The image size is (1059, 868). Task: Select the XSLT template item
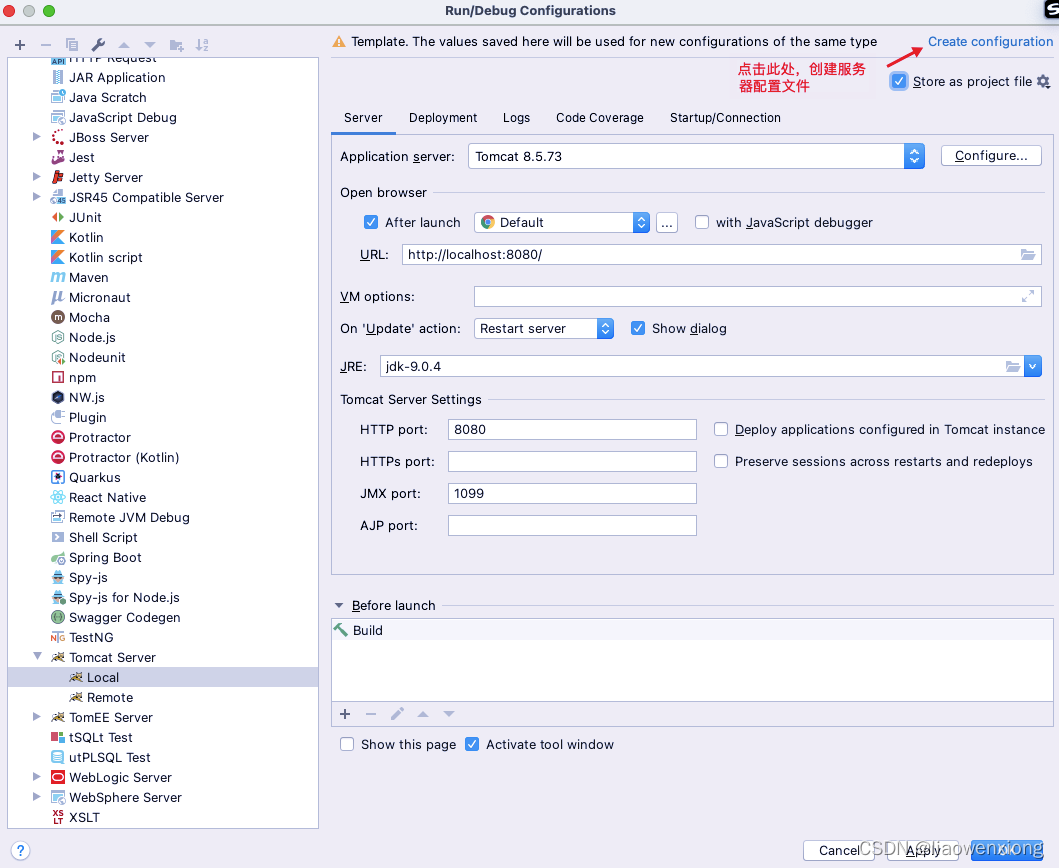[84, 817]
